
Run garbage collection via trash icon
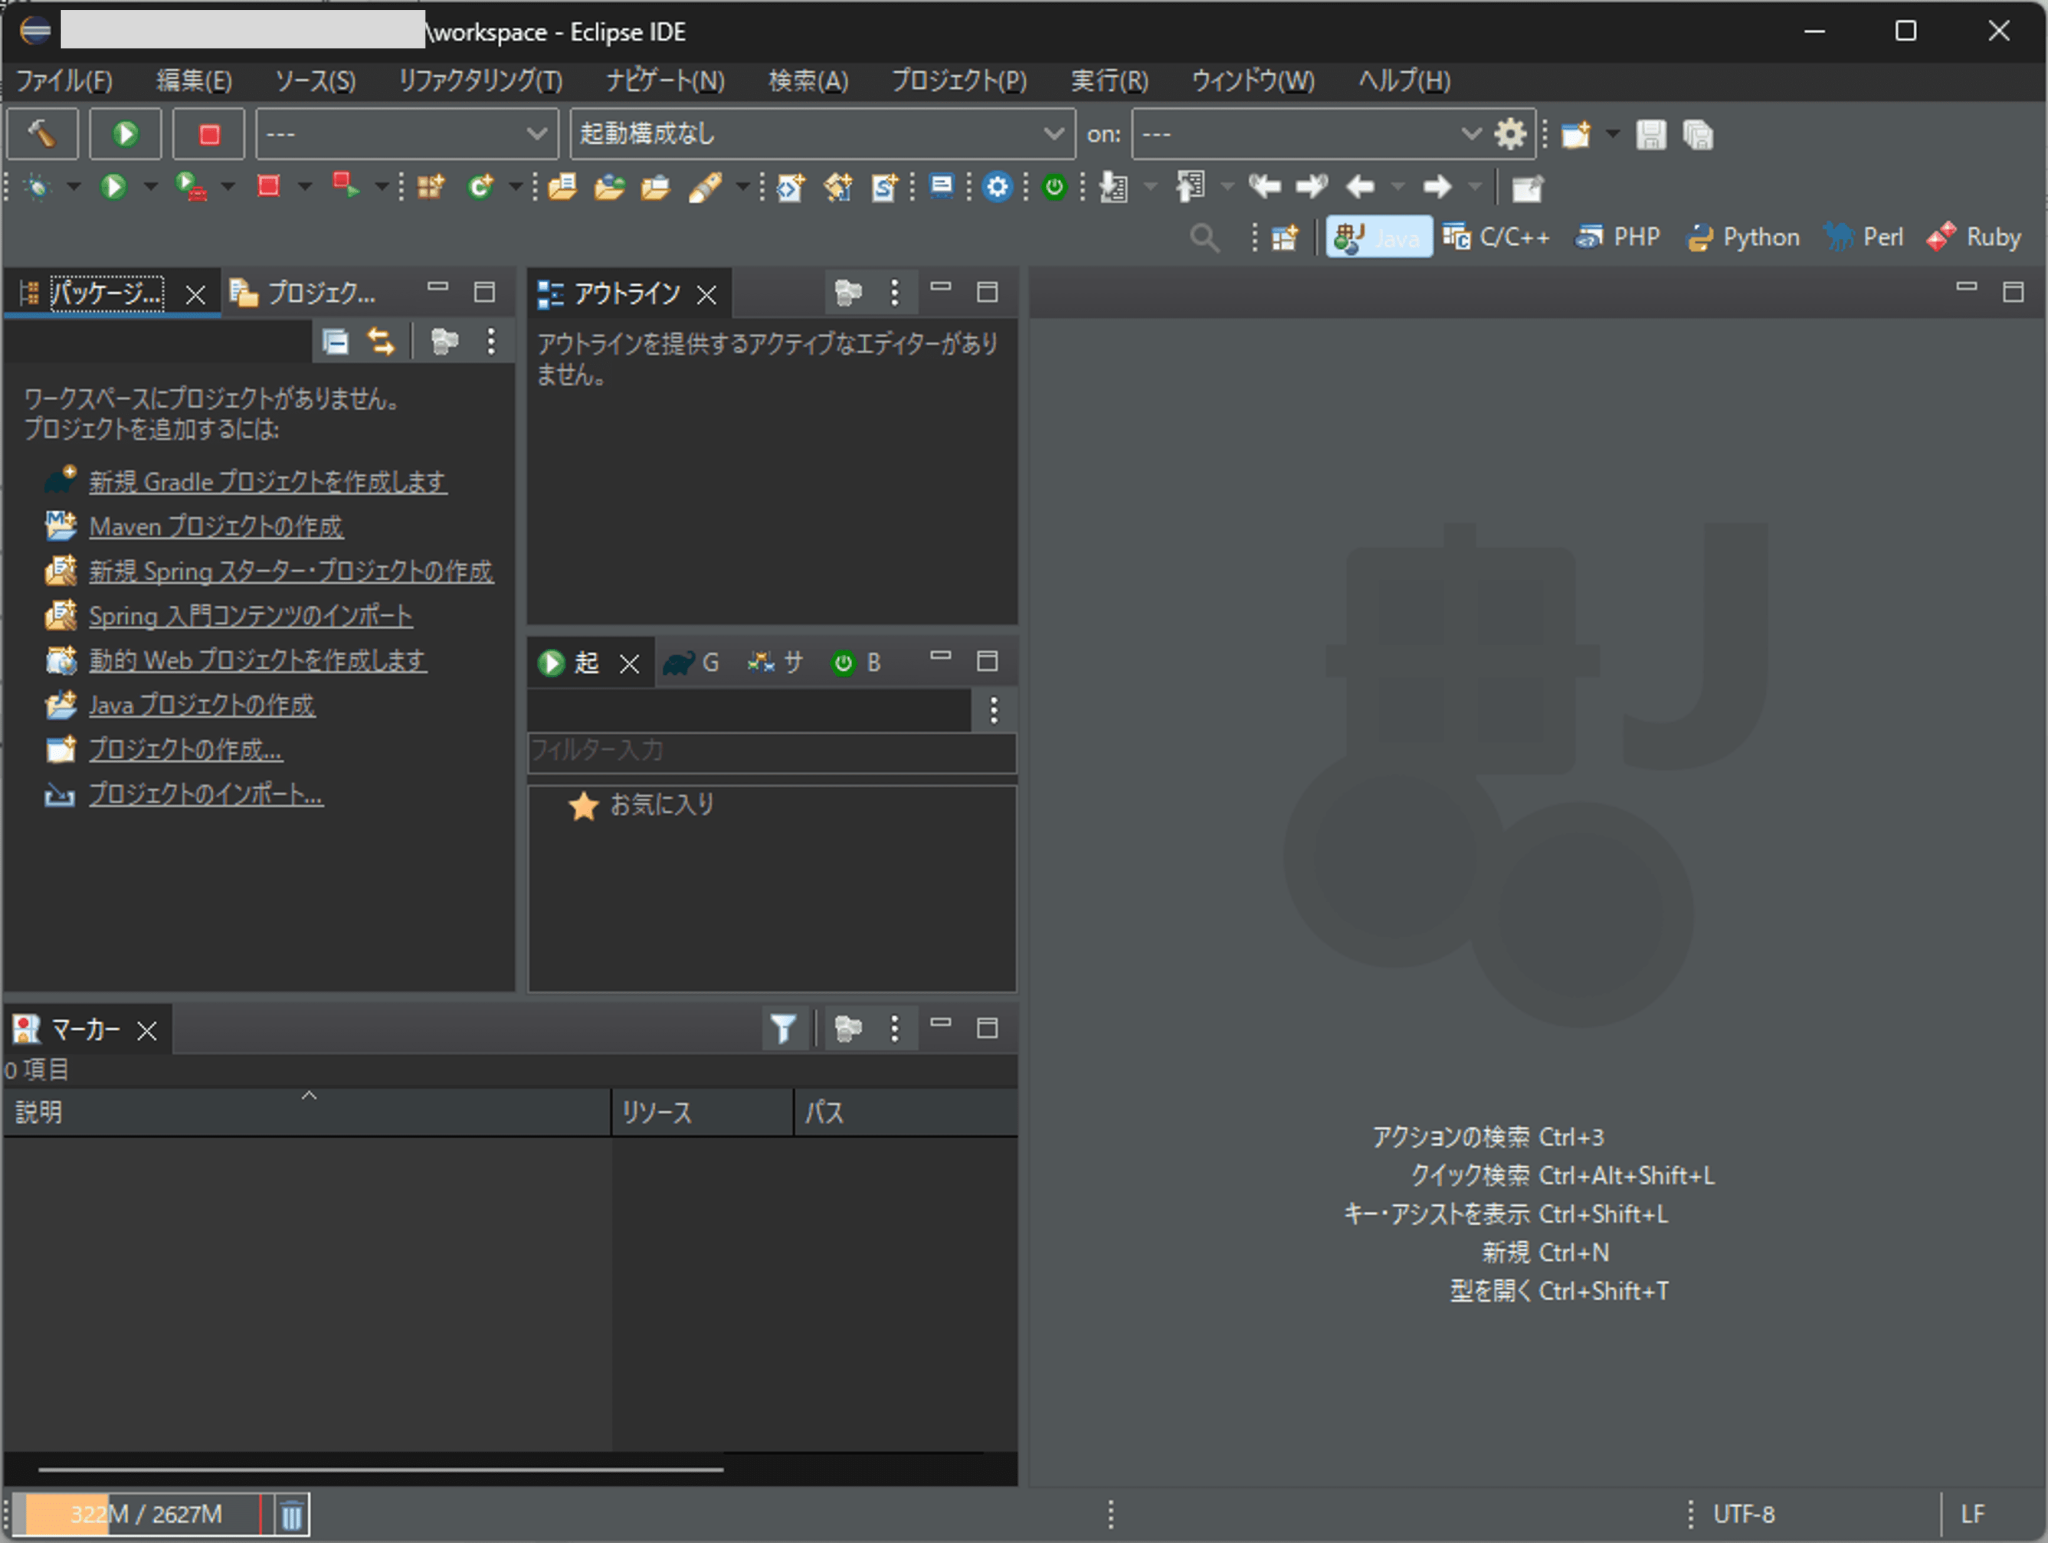(292, 1514)
